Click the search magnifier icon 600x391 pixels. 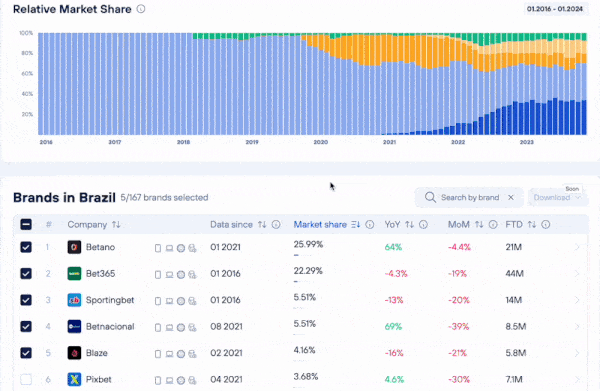tap(430, 197)
